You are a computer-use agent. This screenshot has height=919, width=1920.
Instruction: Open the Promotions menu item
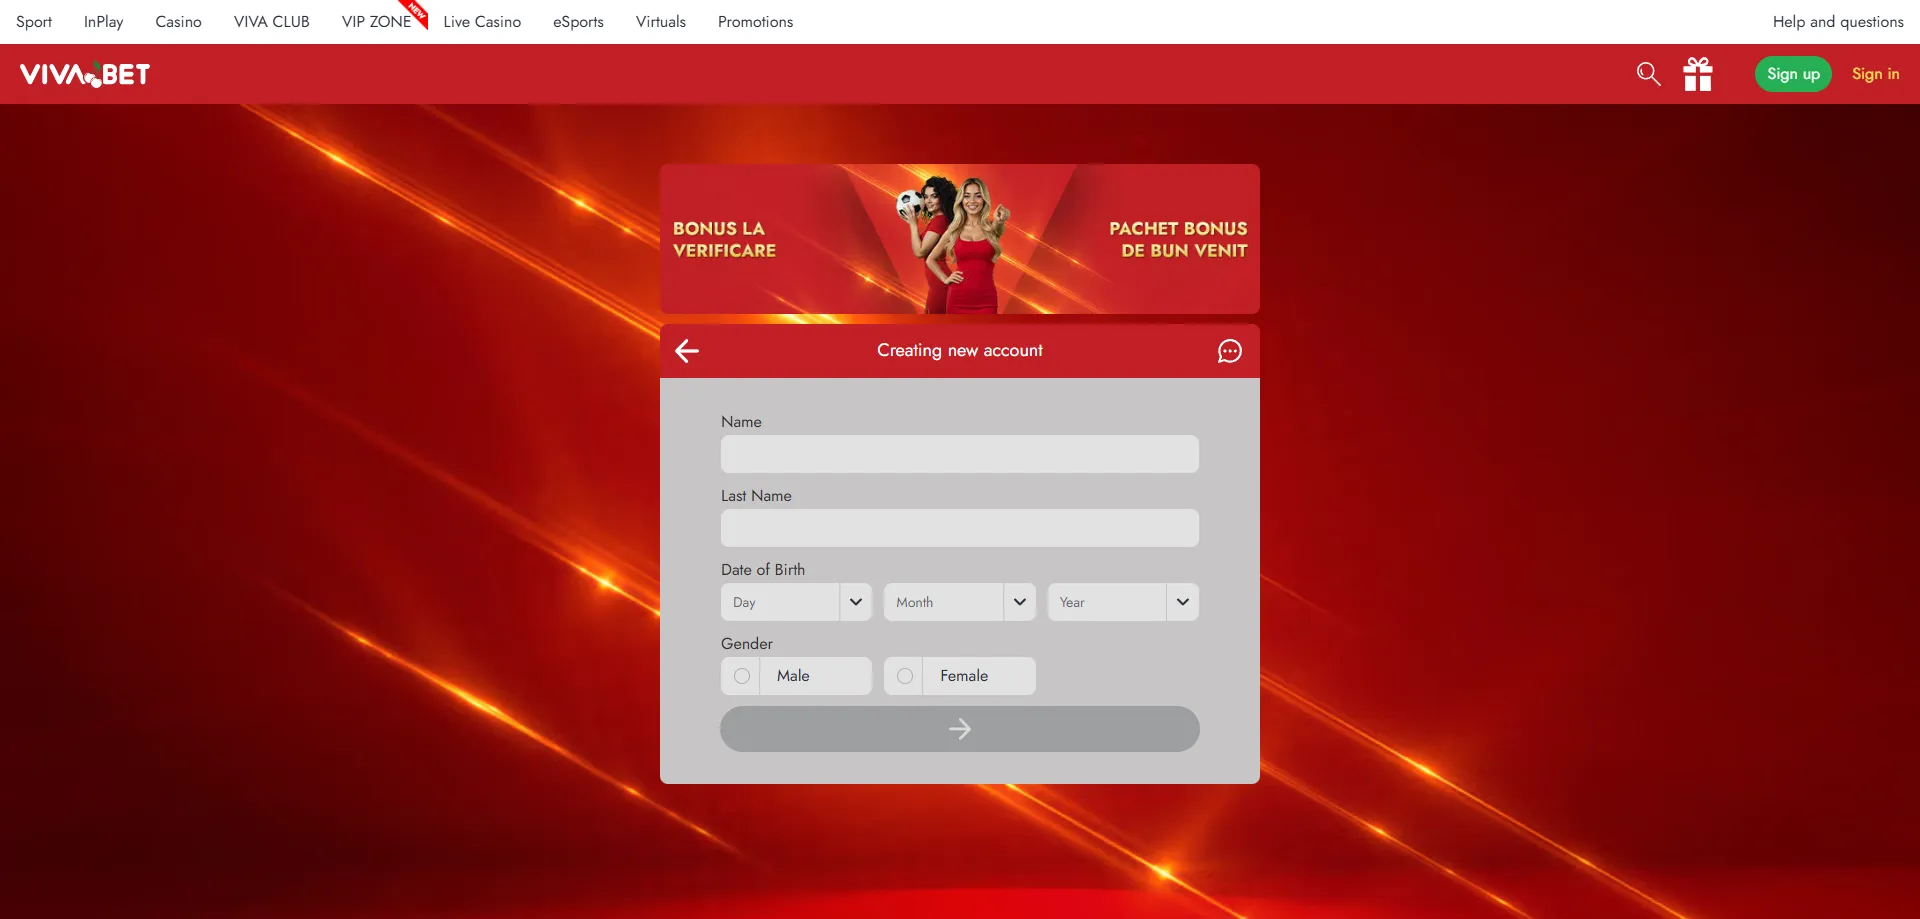(755, 22)
